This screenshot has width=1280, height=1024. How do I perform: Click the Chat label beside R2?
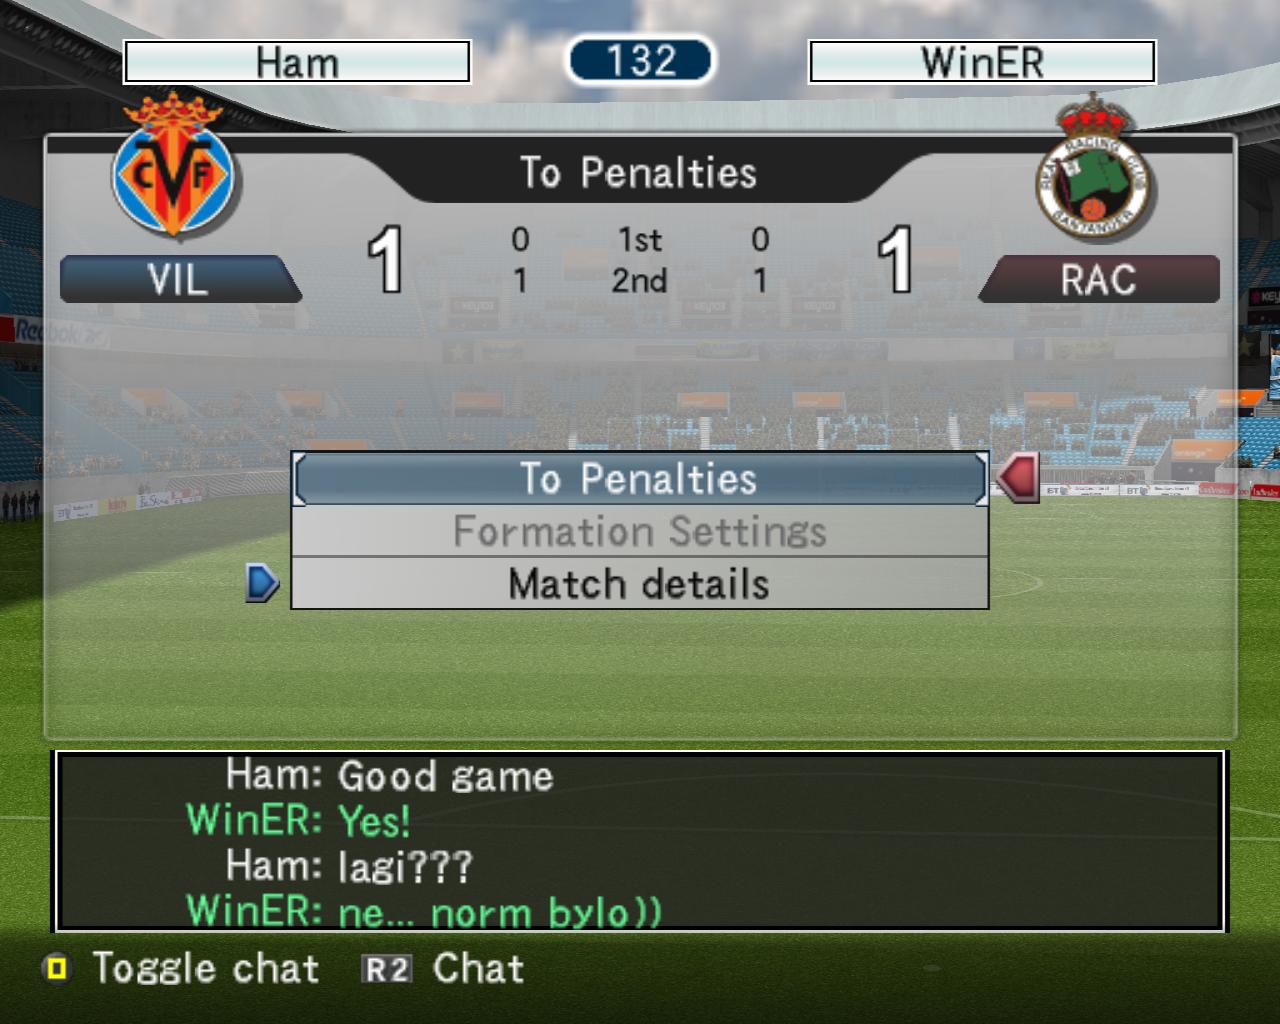(x=478, y=968)
